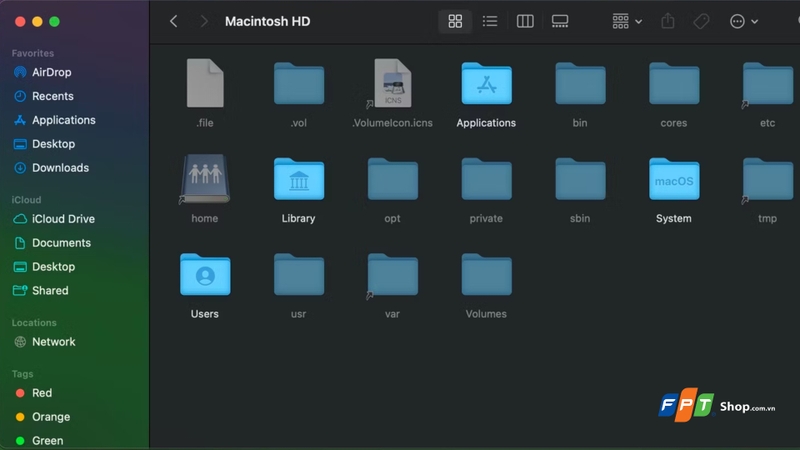Viewport: 800px width, 450px height.
Task: Open AirDrop in the sidebar
Action: [x=42, y=72]
